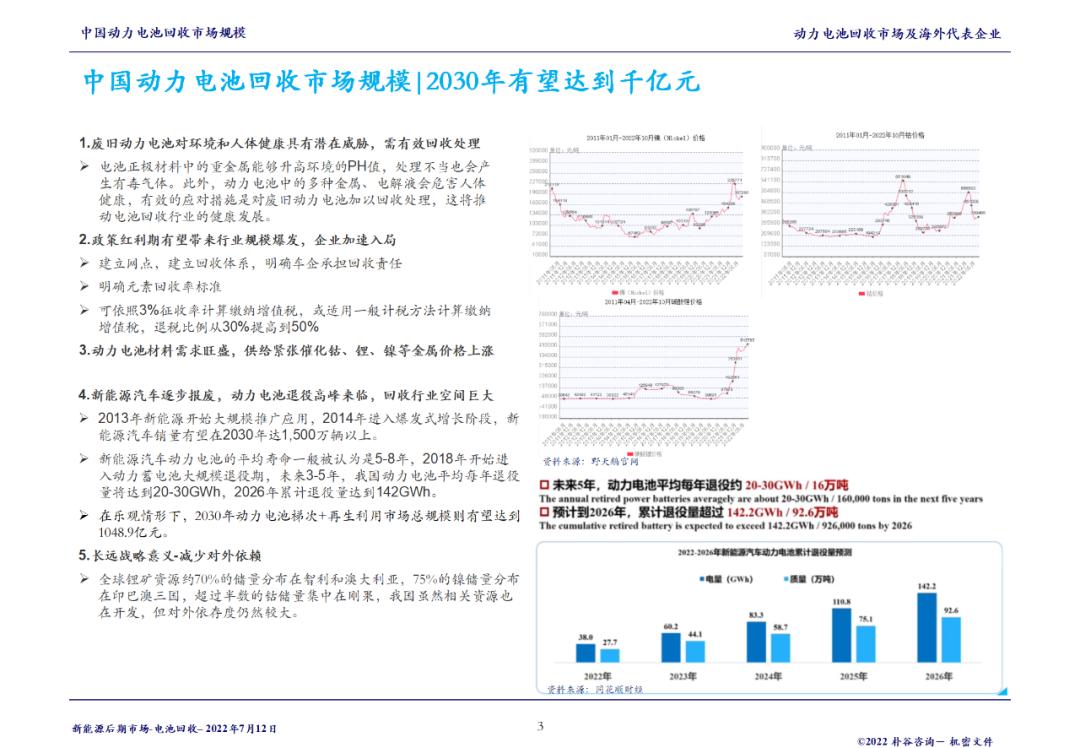Screen dimensions: 1080x748
Task: Click the 2022年 light blue bar labeled 27.7
Action: point(610,656)
